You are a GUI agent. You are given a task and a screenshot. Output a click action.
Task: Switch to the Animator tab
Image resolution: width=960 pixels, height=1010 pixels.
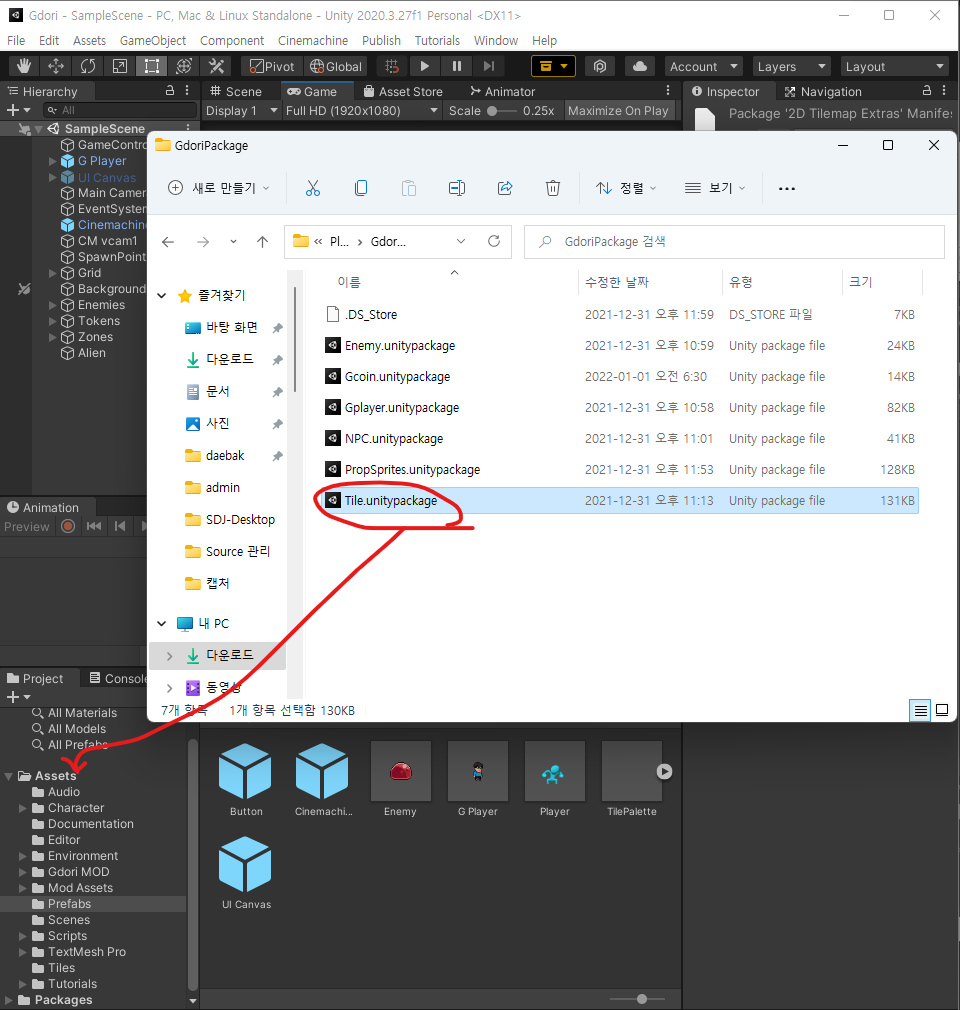point(503,91)
